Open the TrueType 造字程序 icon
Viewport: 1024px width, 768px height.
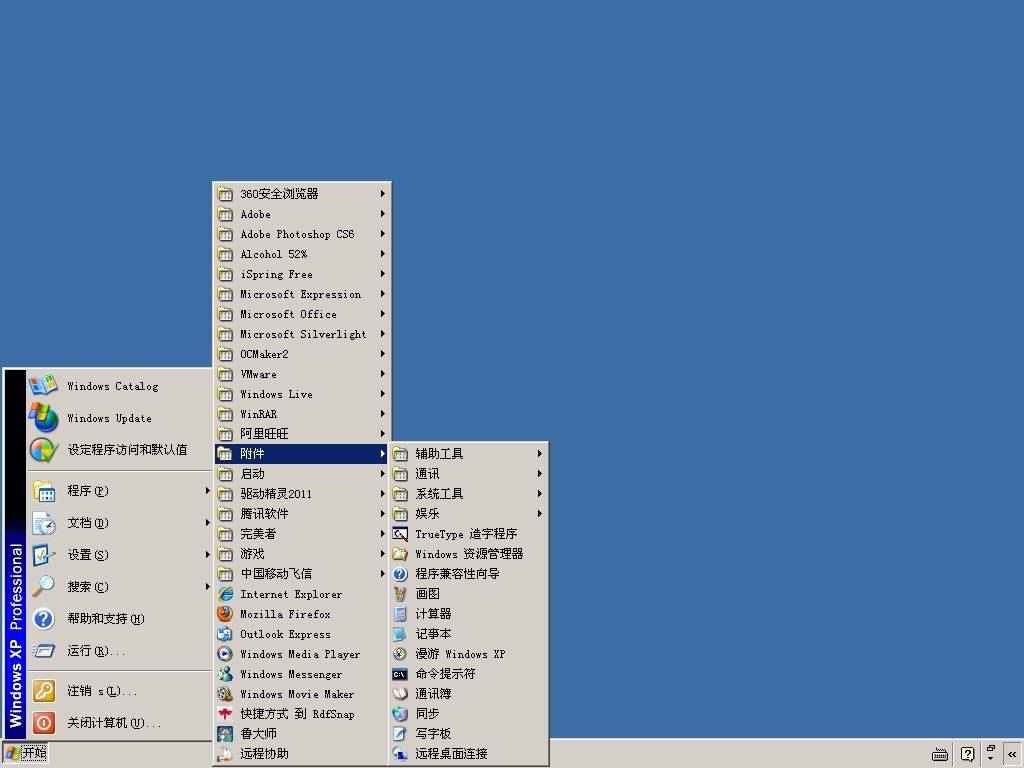pos(400,534)
